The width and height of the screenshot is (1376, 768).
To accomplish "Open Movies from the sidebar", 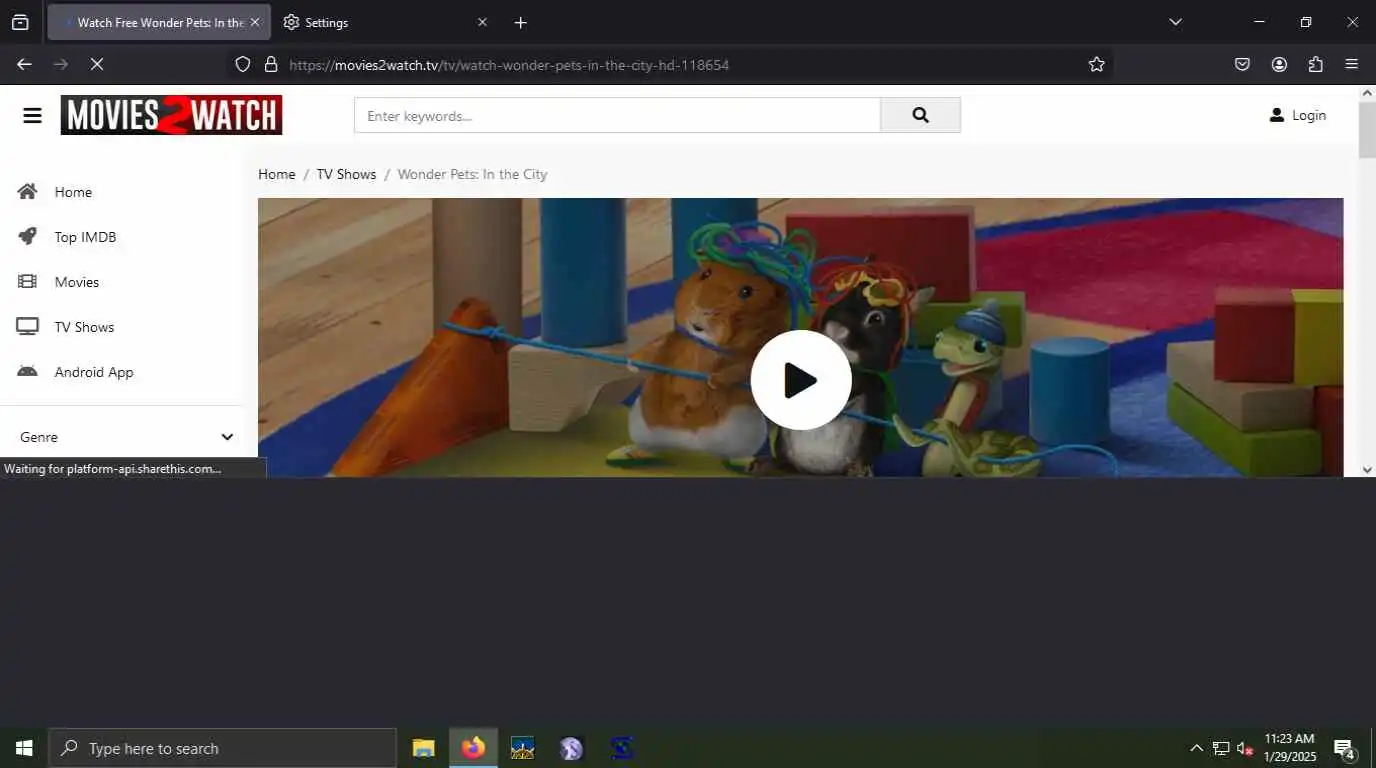I will (x=77, y=282).
